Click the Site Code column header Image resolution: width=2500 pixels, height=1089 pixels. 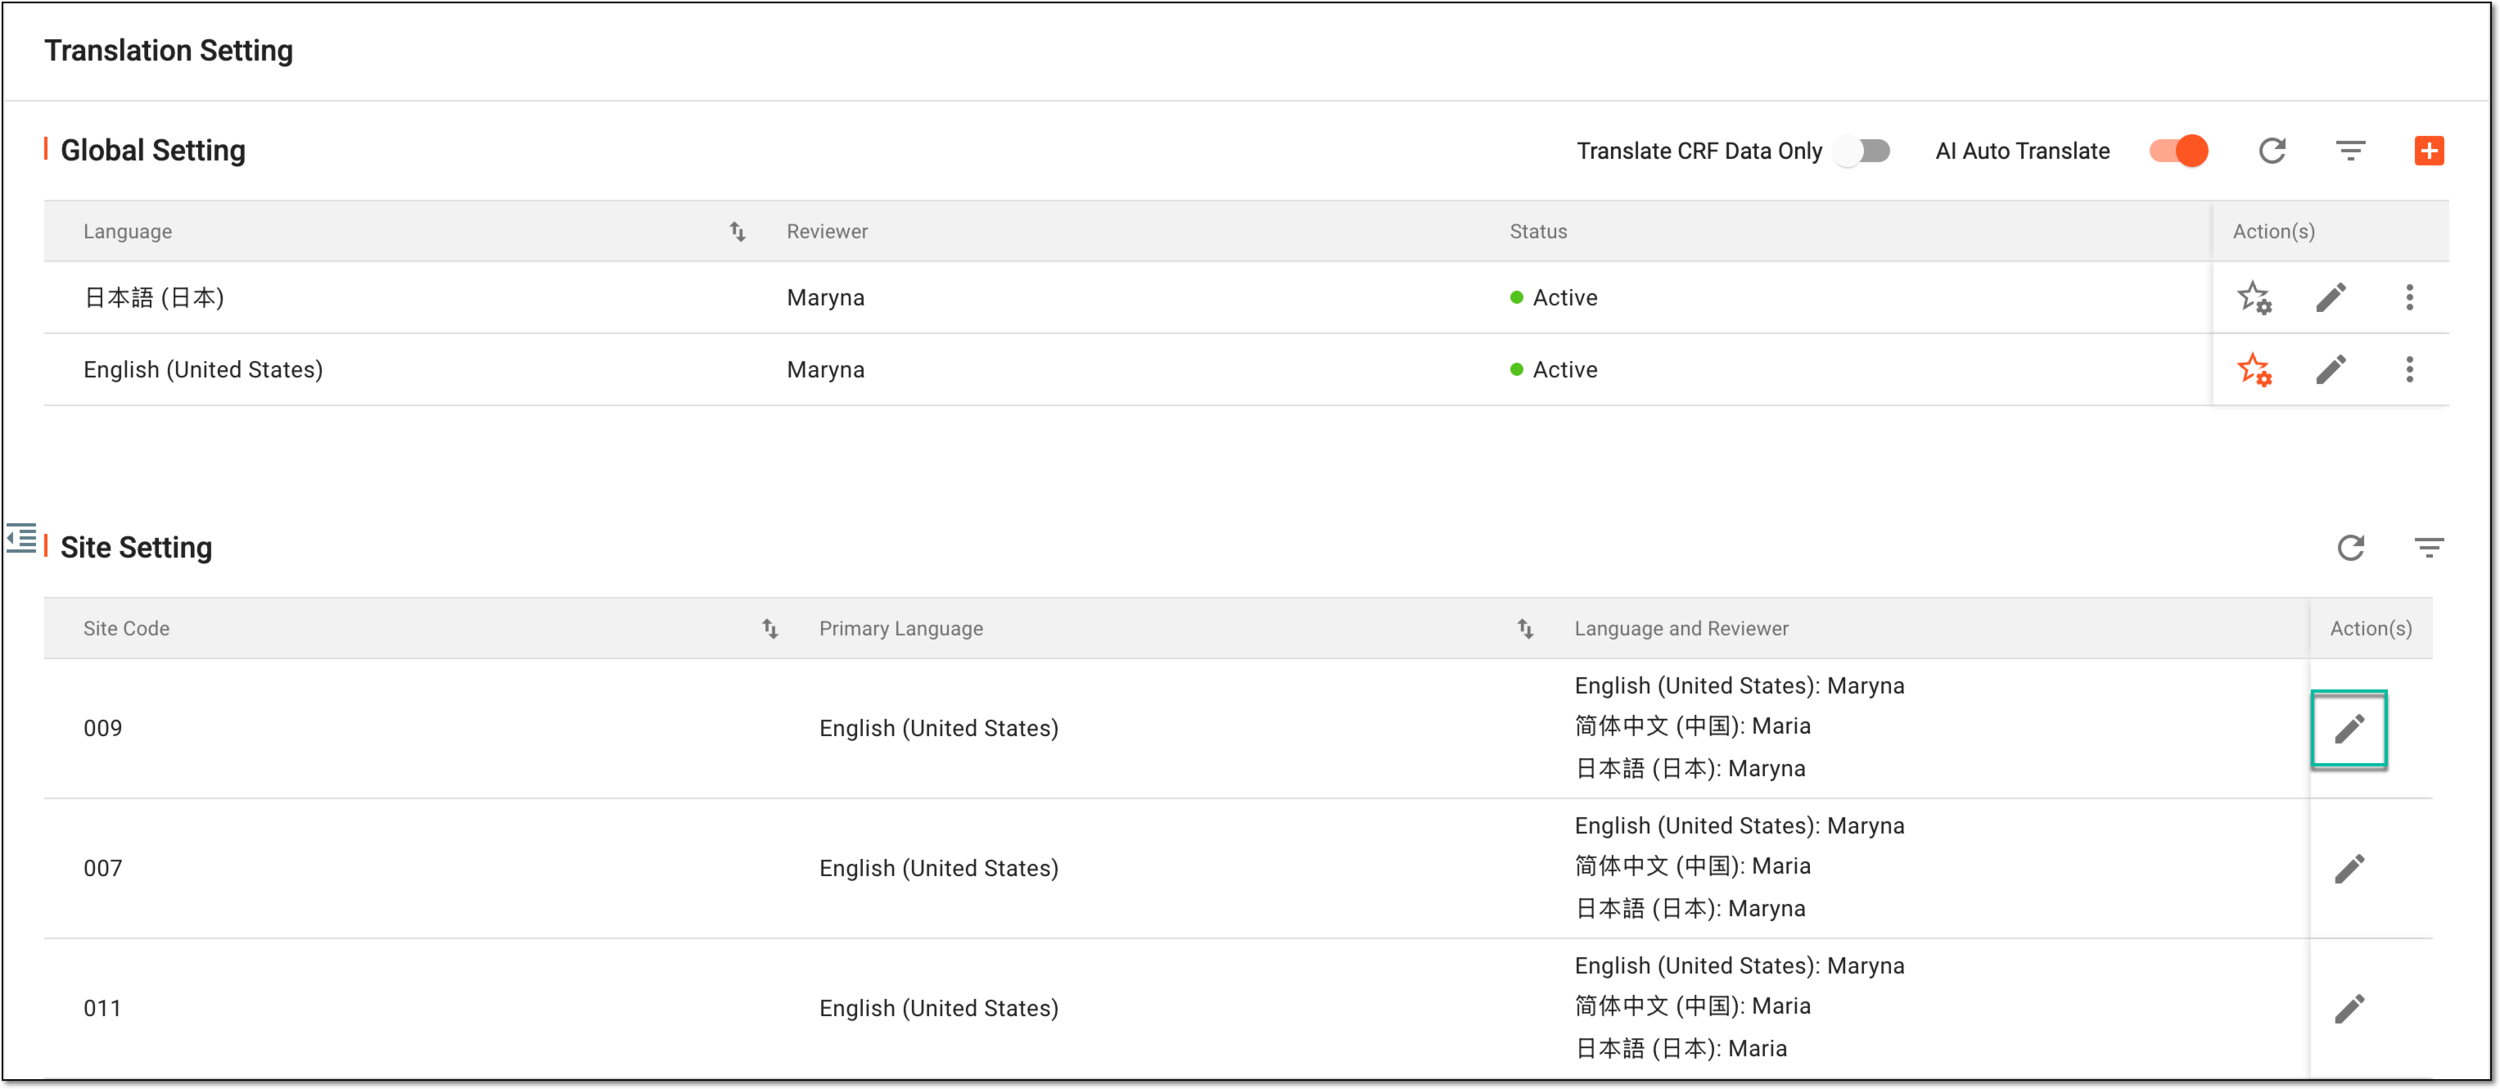[x=126, y=629]
